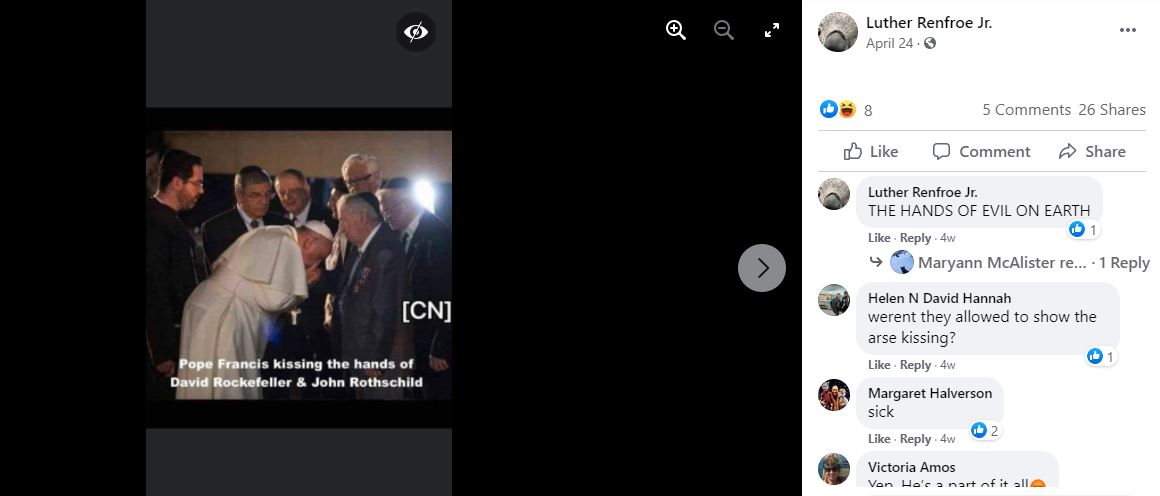This screenshot has height=496, width=1160.
Task: Open the April 24 post timestamp
Action: pyautogui.click(x=889, y=43)
